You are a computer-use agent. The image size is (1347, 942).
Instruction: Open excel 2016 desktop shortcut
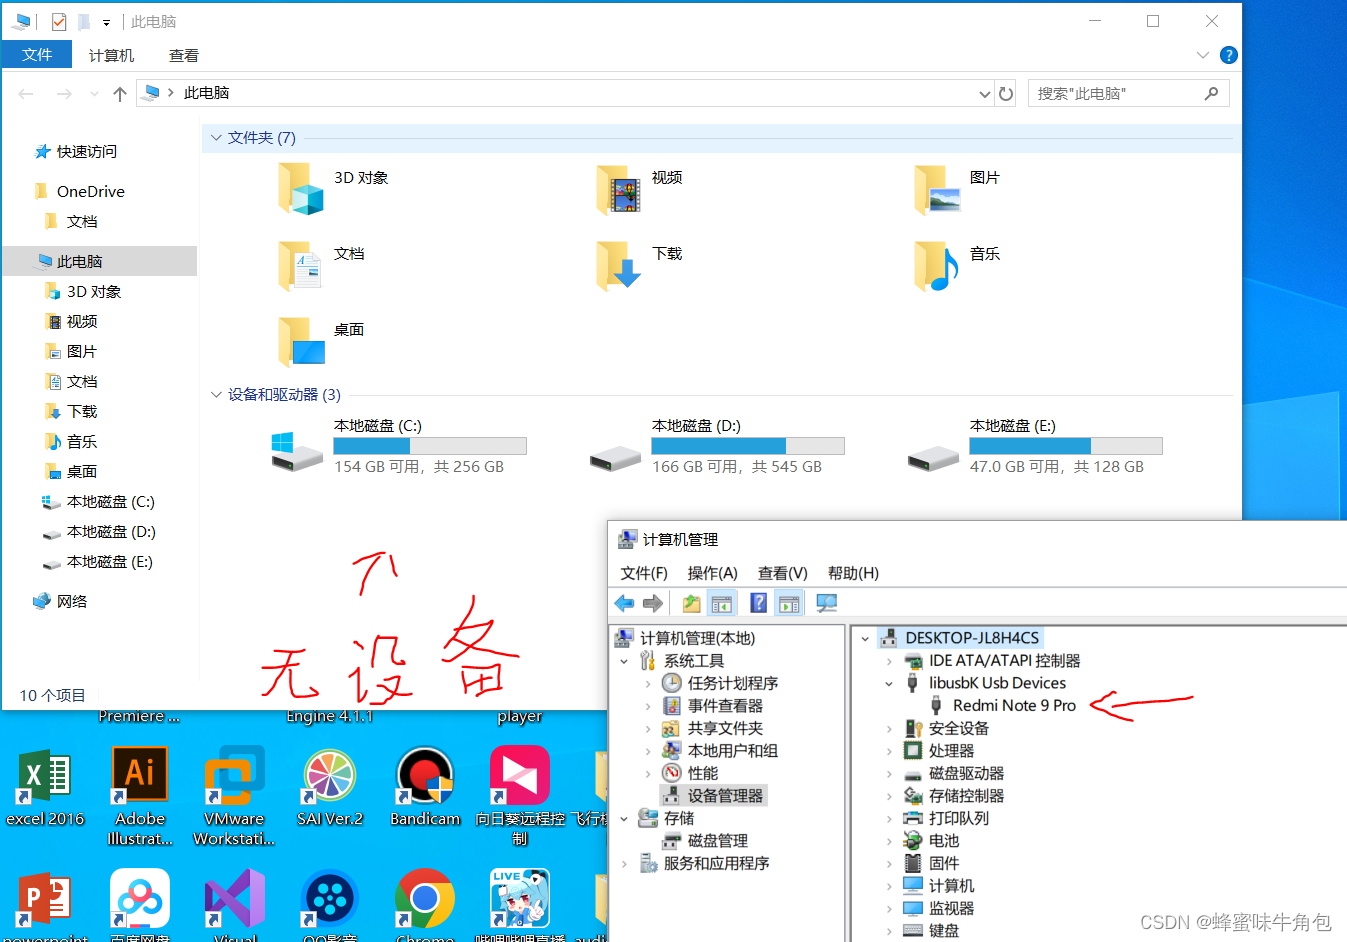pos(45,790)
